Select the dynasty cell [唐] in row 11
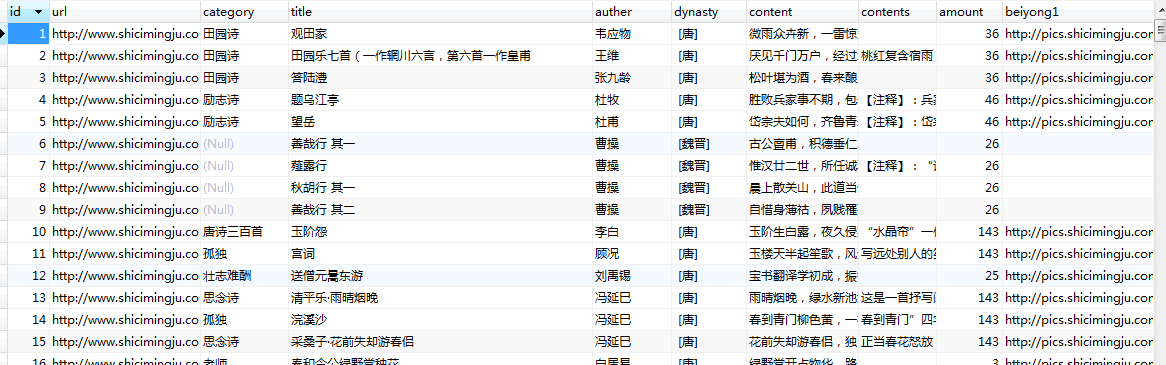Screen dimensions: 1166x365 (x=709, y=253)
